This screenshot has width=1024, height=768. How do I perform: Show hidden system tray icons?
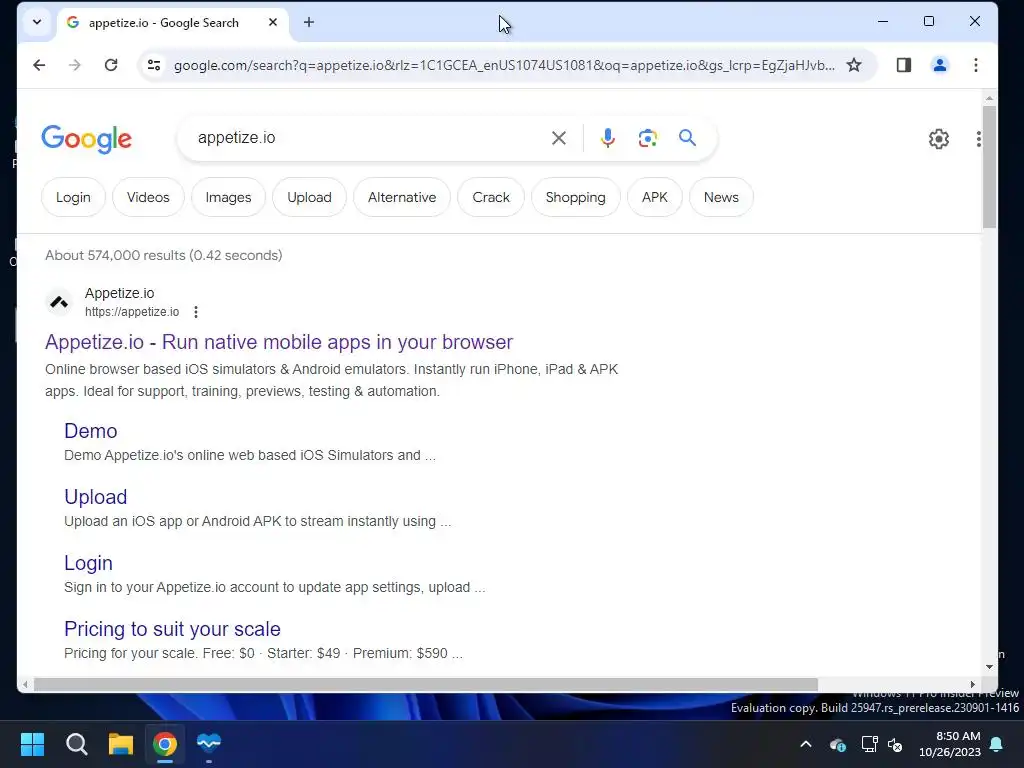point(806,744)
